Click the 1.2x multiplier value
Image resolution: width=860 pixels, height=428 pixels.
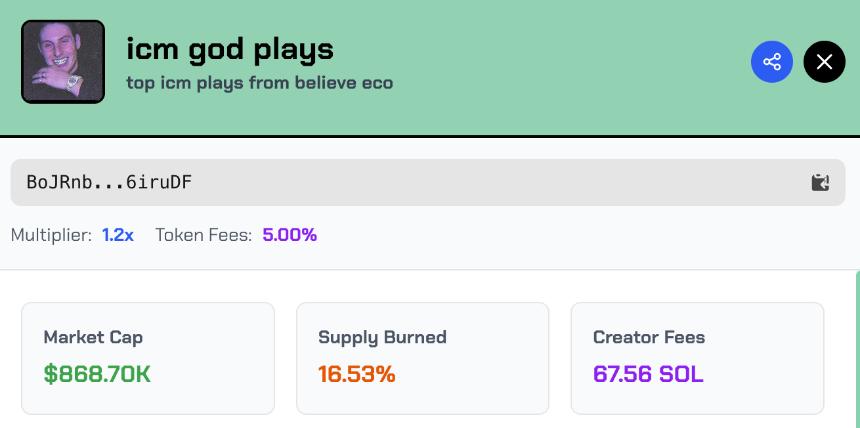click(118, 235)
